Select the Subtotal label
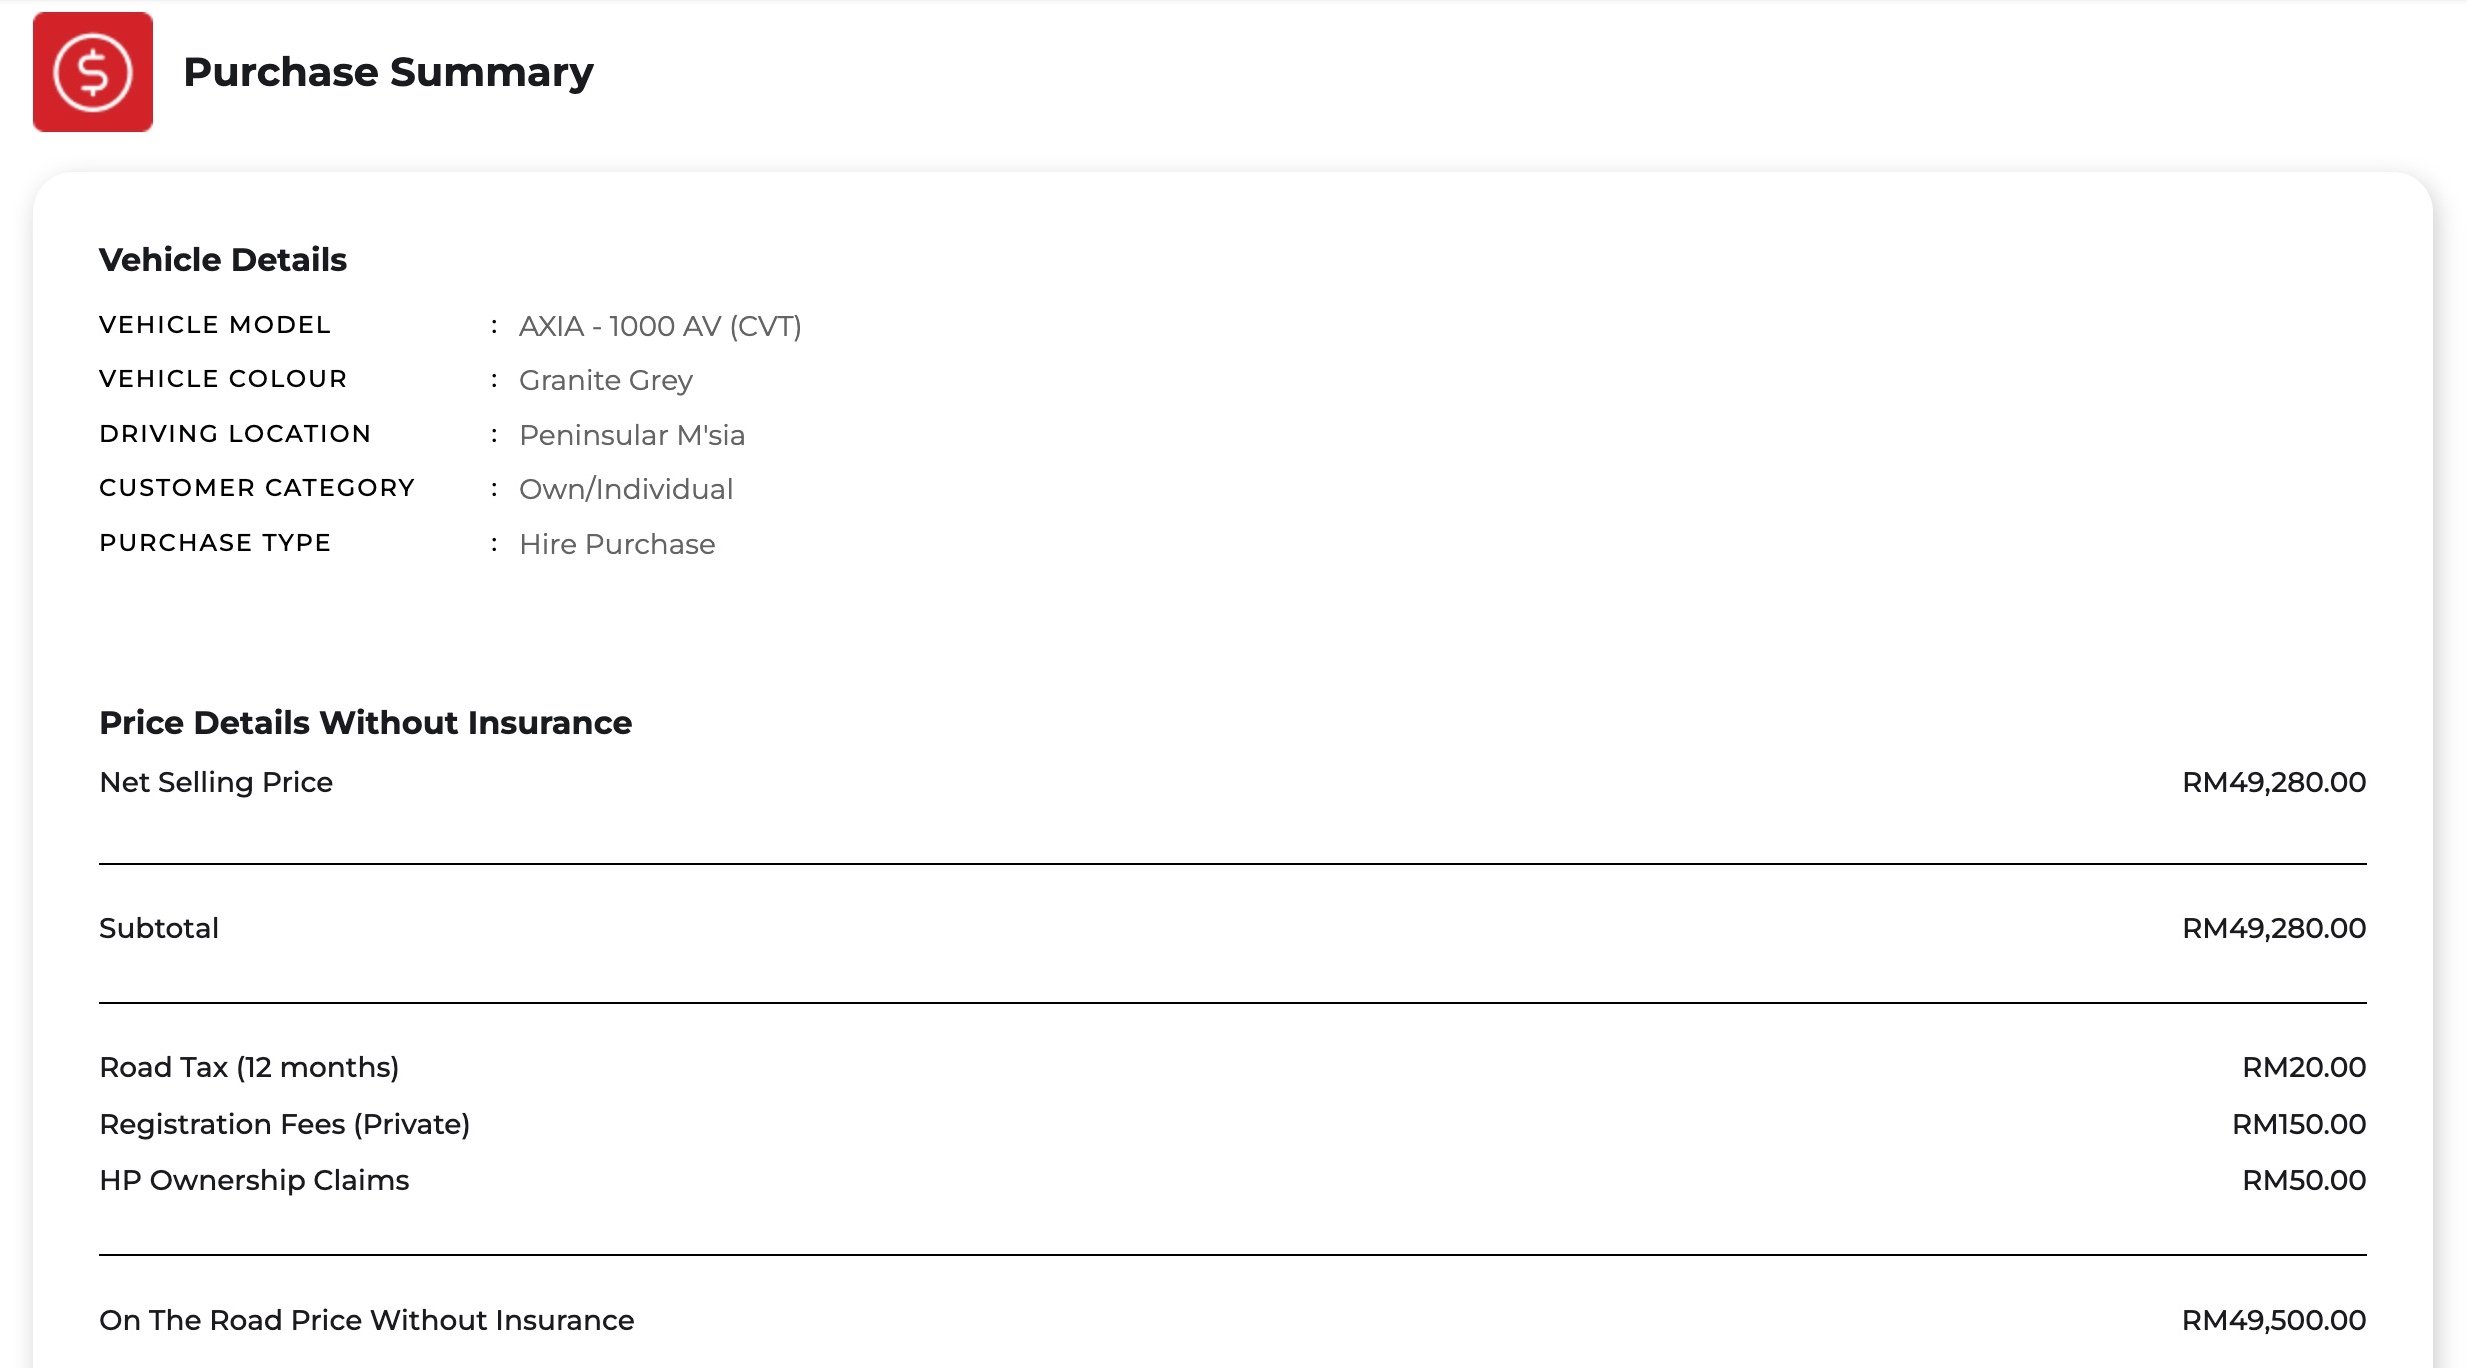2467x1368 pixels. pyautogui.click(x=159, y=928)
